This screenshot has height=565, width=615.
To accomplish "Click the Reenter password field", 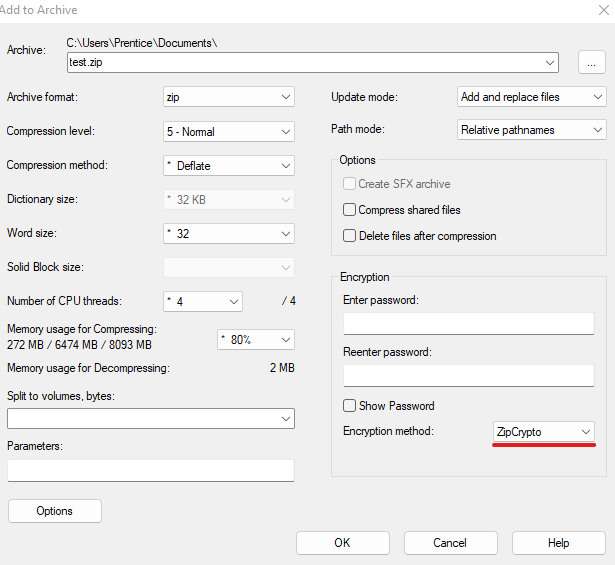I will [x=468, y=375].
